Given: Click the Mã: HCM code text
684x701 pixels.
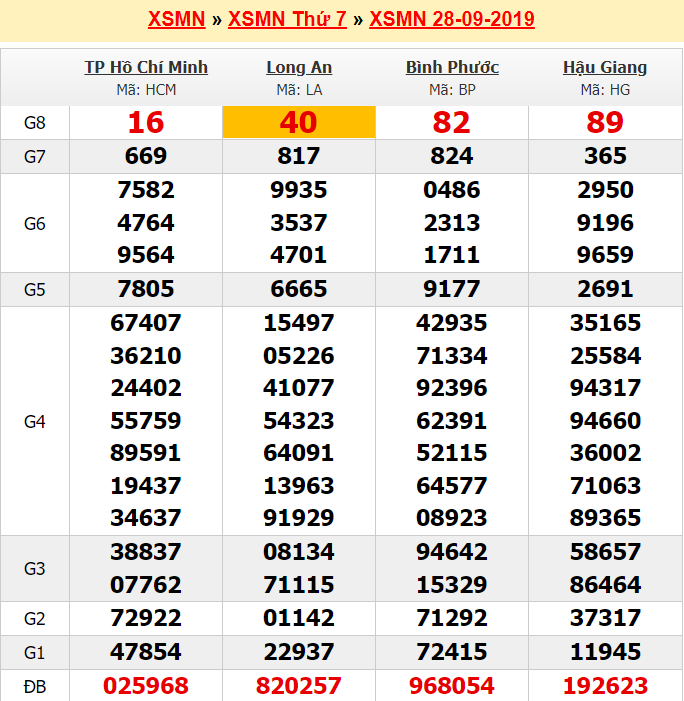Looking at the screenshot, I should pos(146,90).
